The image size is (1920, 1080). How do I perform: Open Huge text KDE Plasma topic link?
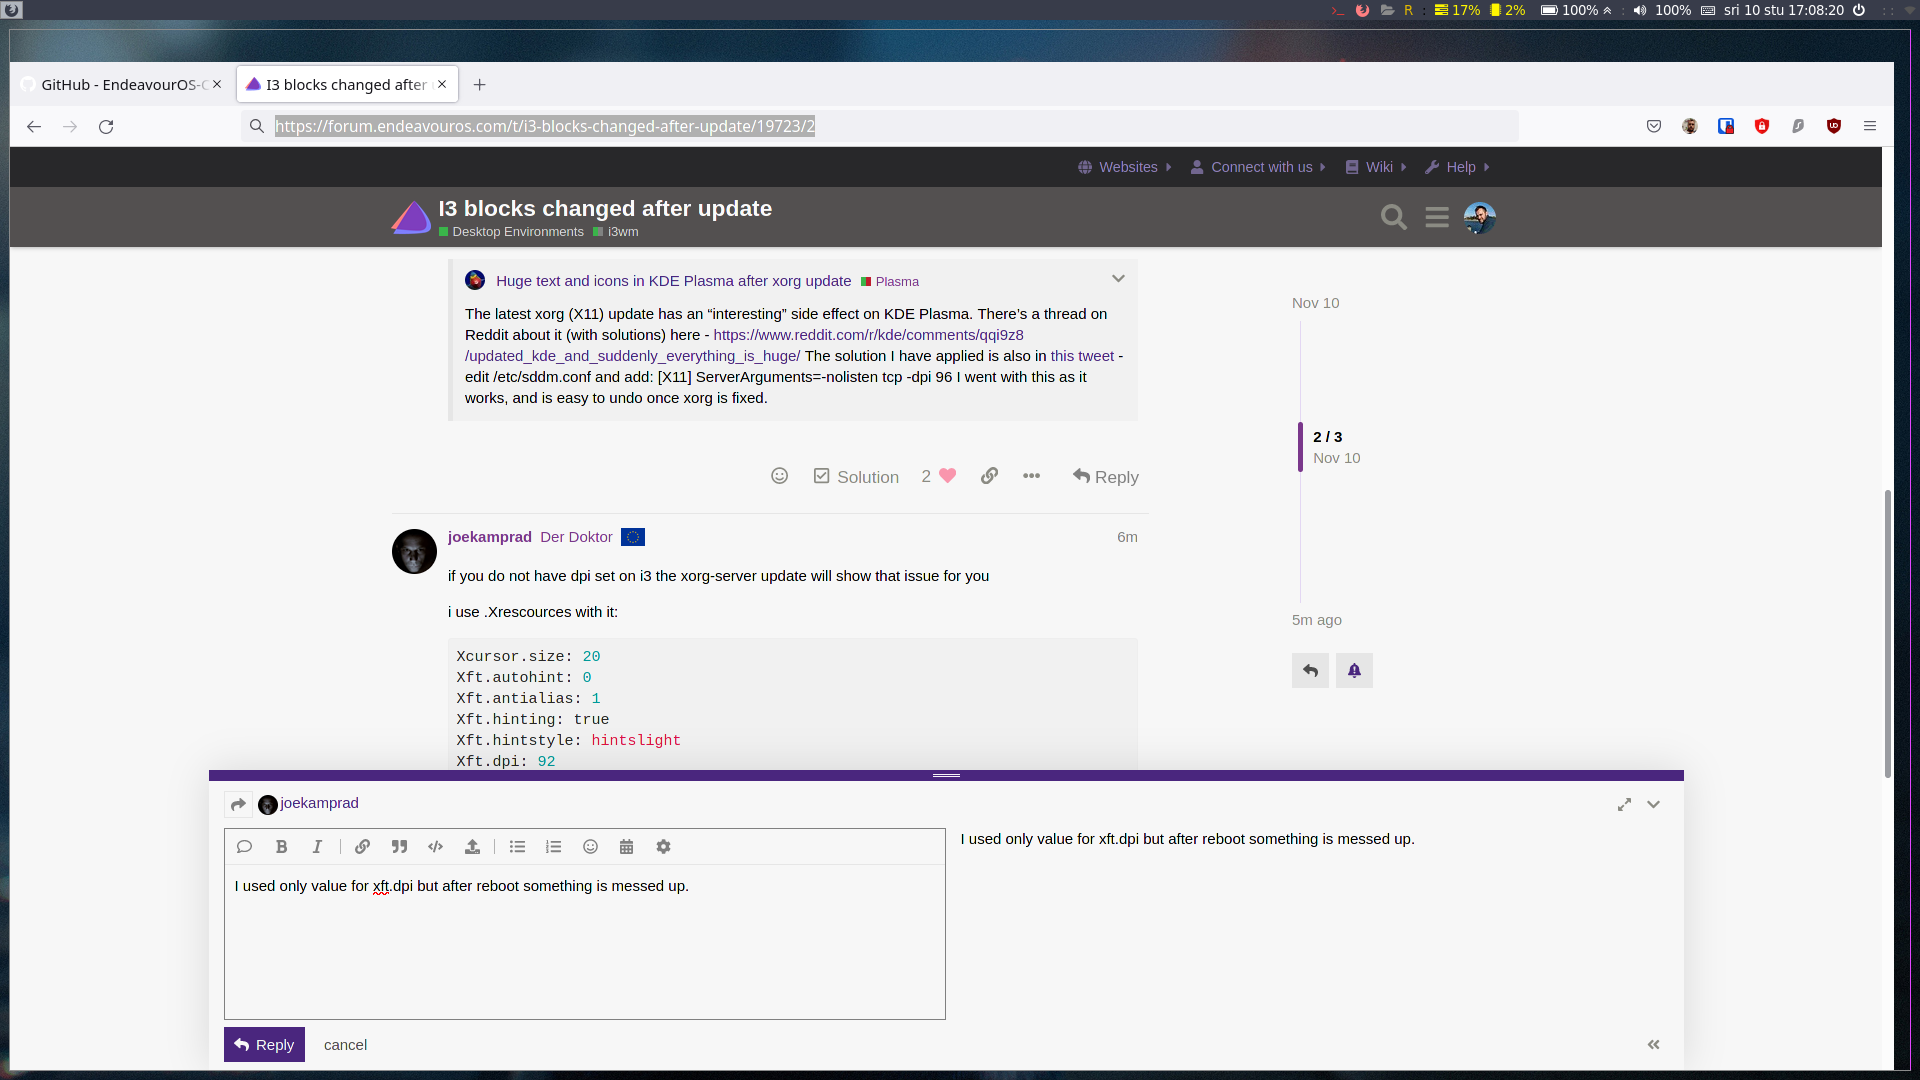pos(673,281)
